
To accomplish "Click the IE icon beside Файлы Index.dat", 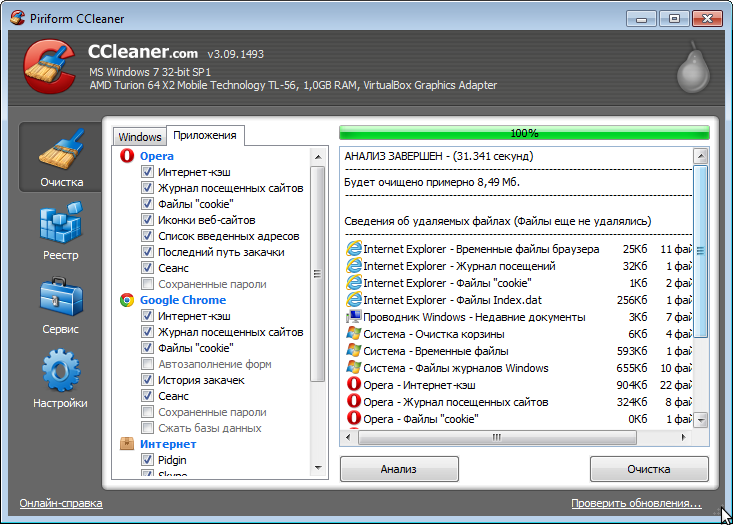I will 354,300.
